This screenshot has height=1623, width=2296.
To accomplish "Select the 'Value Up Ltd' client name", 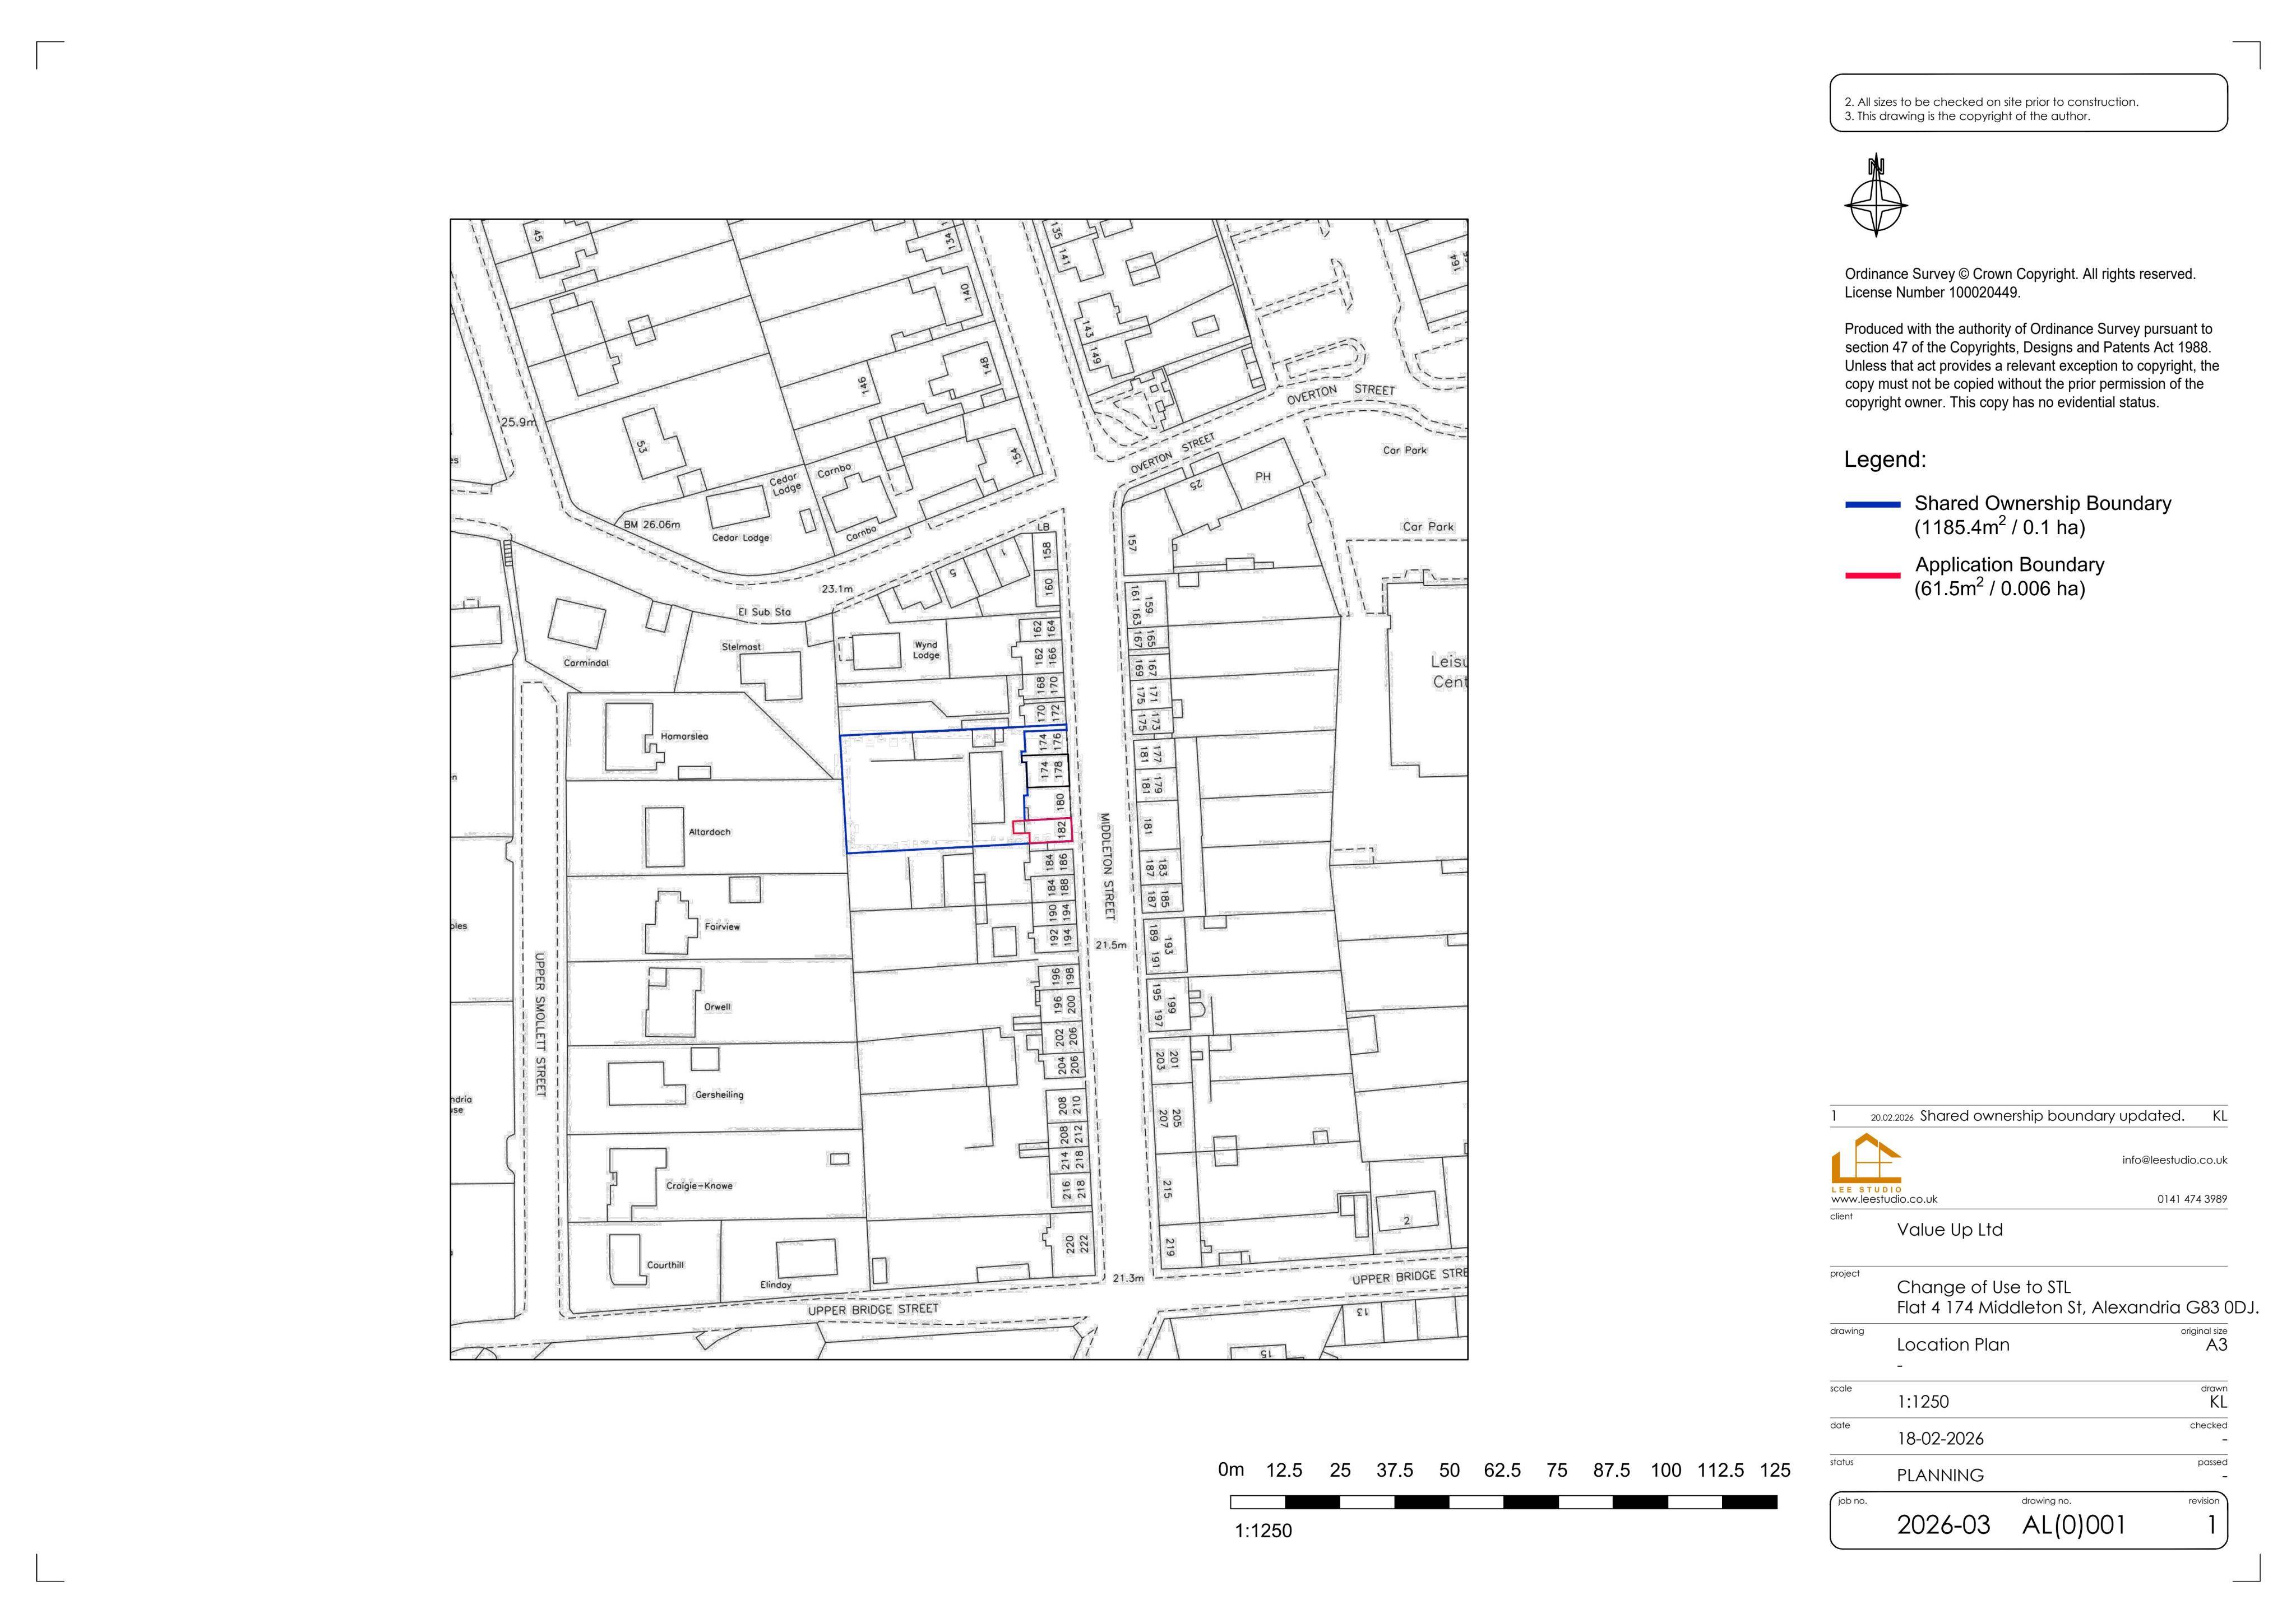I will [x=1949, y=1230].
